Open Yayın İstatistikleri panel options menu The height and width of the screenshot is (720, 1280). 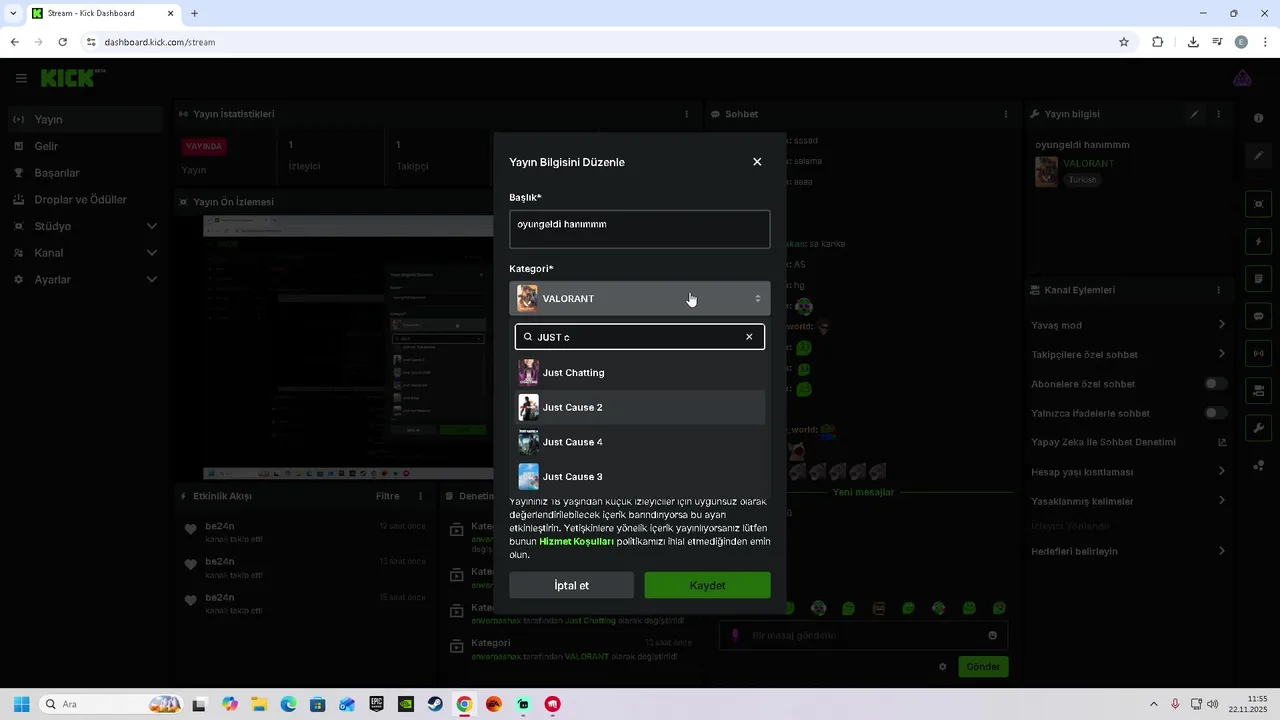[x=686, y=114]
